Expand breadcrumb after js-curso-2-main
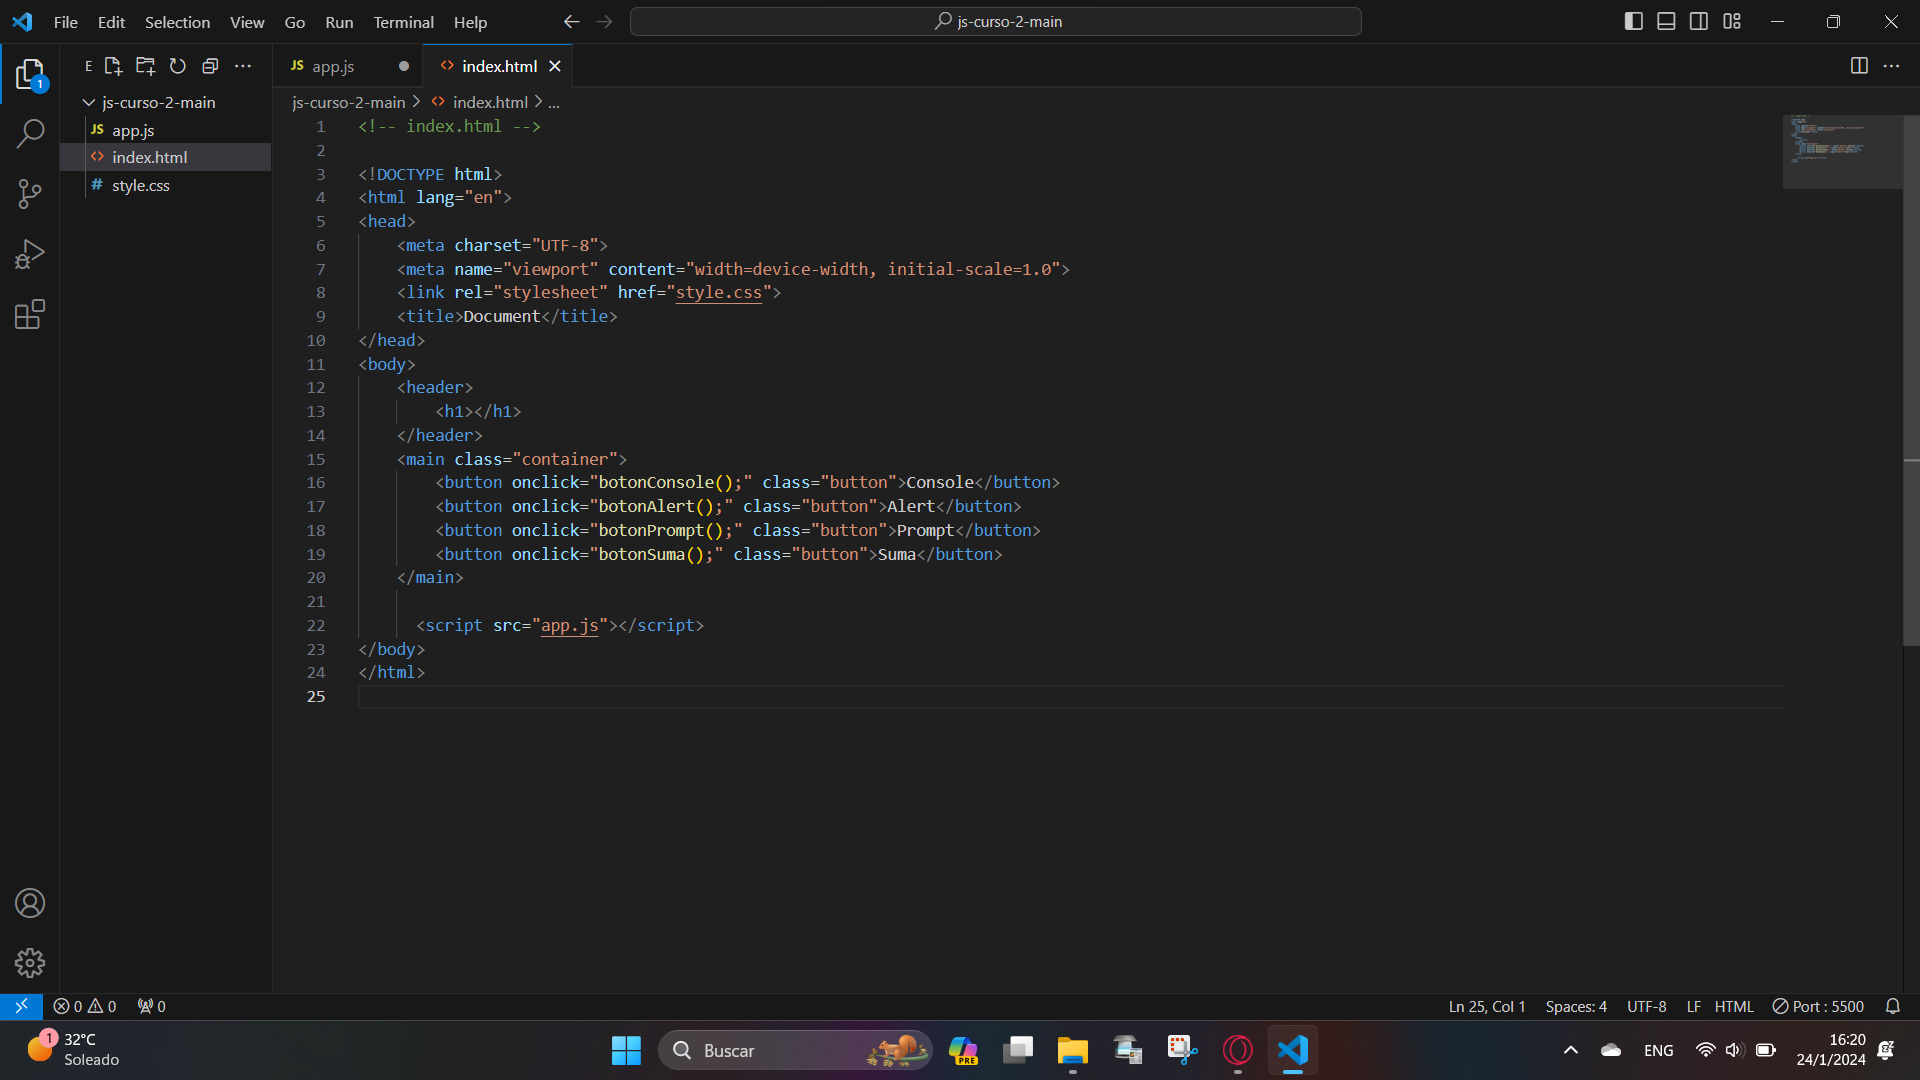1920x1080 pixels. coord(416,102)
